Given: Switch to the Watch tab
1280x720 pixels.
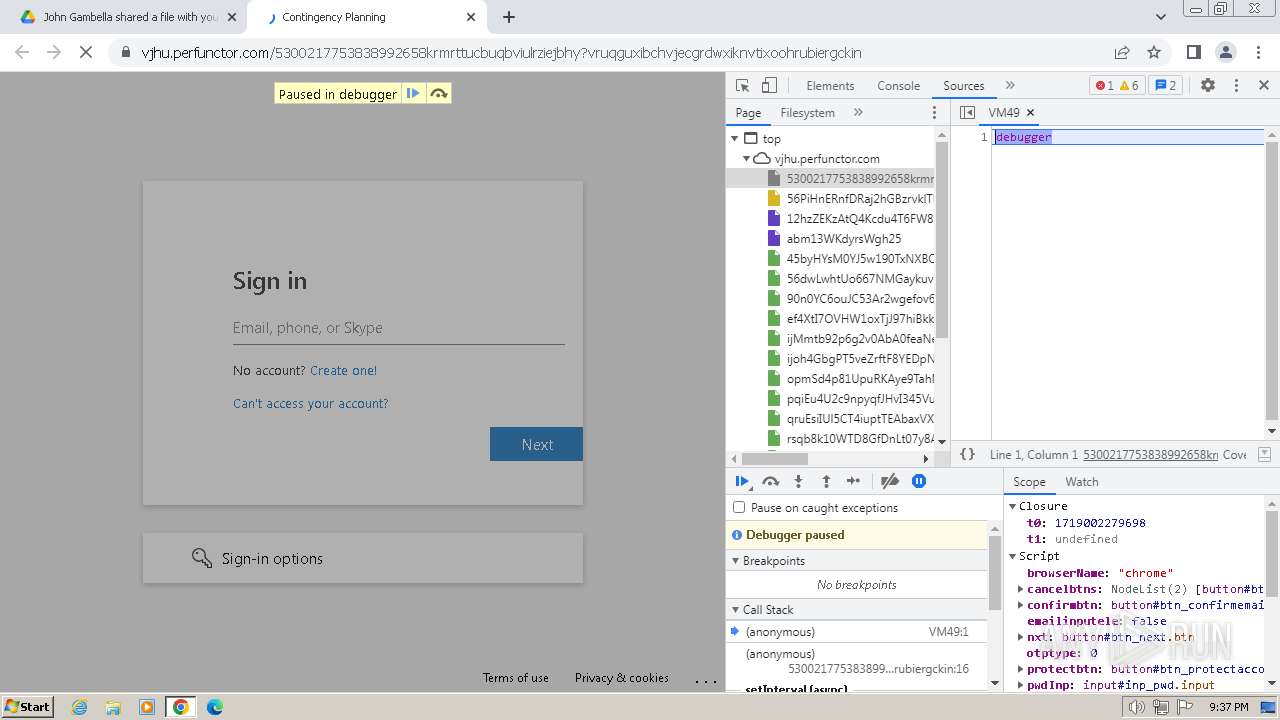Looking at the screenshot, I should point(1081,482).
